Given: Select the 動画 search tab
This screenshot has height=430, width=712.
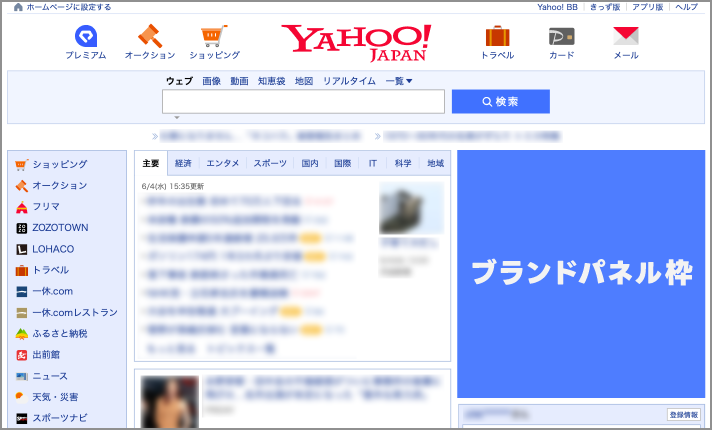Looking at the screenshot, I should 239,81.
